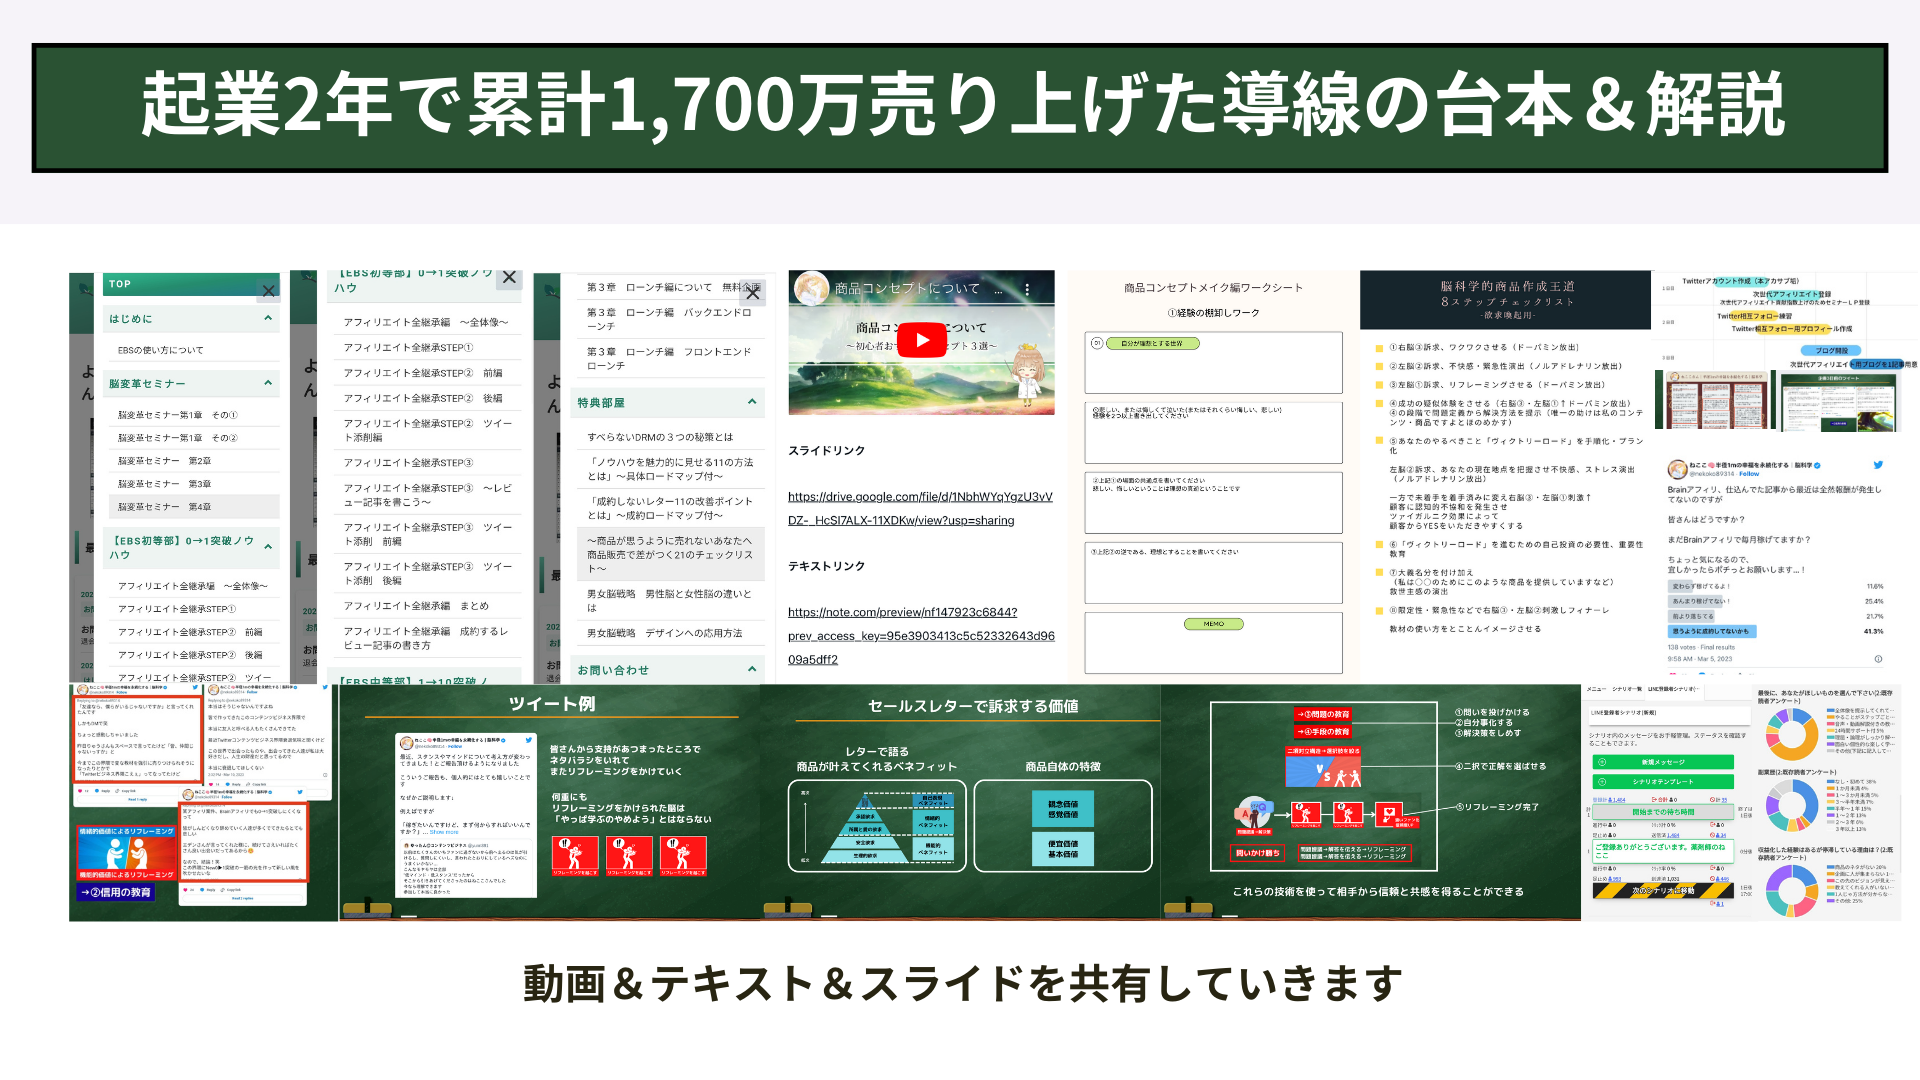Close the menu beside 第3章 ローンチ編について

pos(753,293)
